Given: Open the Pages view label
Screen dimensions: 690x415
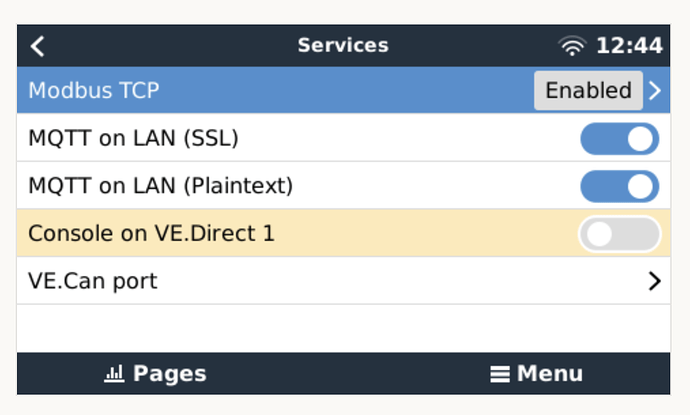Looking at the screenshot, I should pos(169,374).
